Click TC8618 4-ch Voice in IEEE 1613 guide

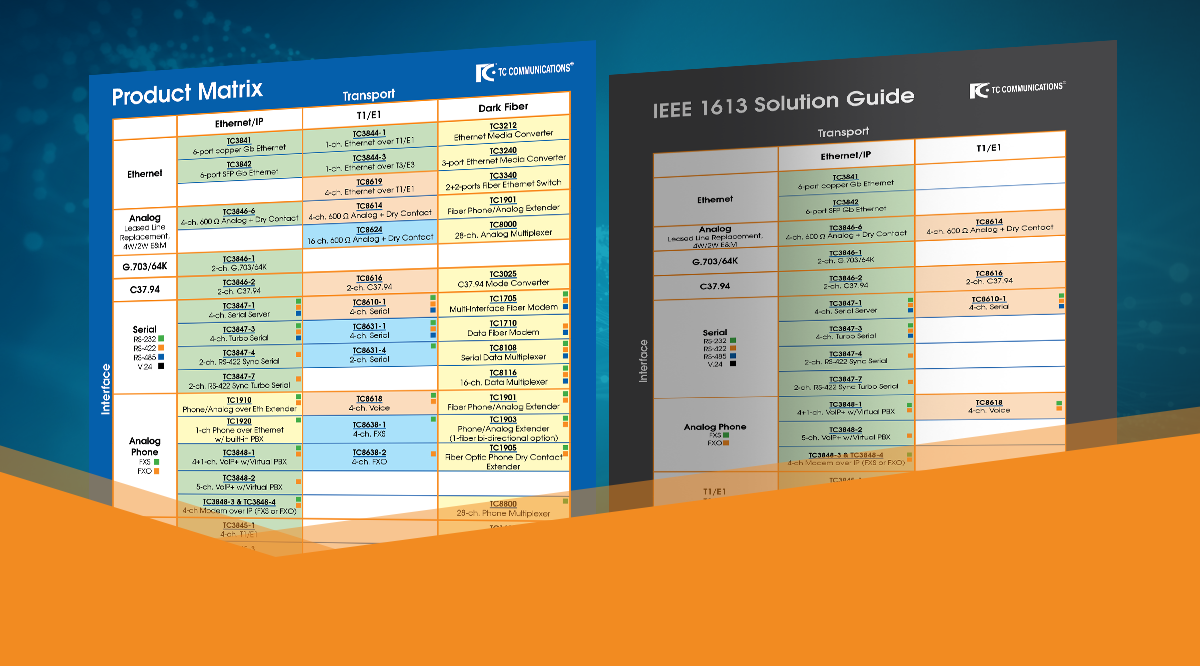[988, 406]
